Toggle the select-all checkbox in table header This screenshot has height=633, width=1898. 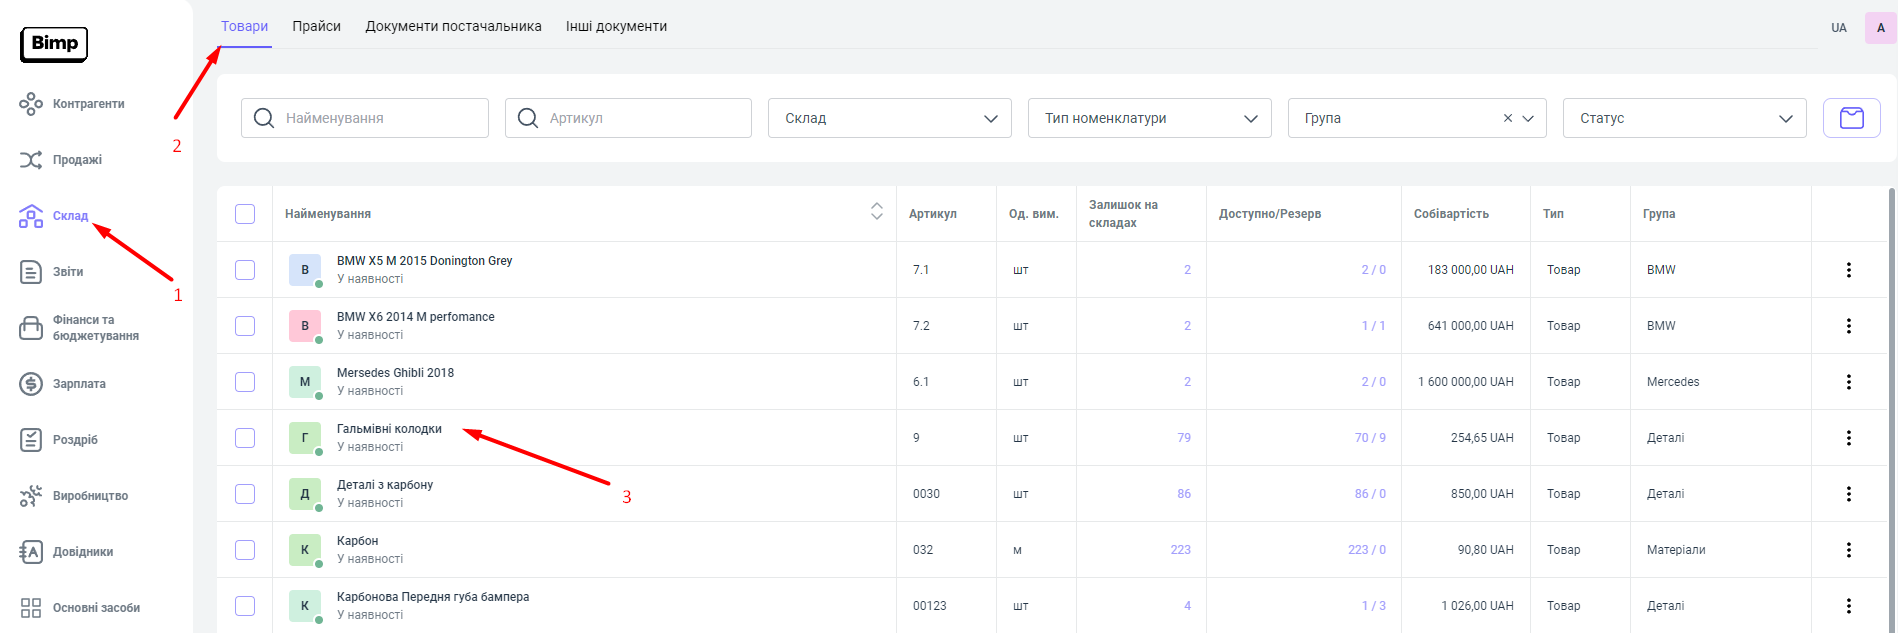[245, 214]
